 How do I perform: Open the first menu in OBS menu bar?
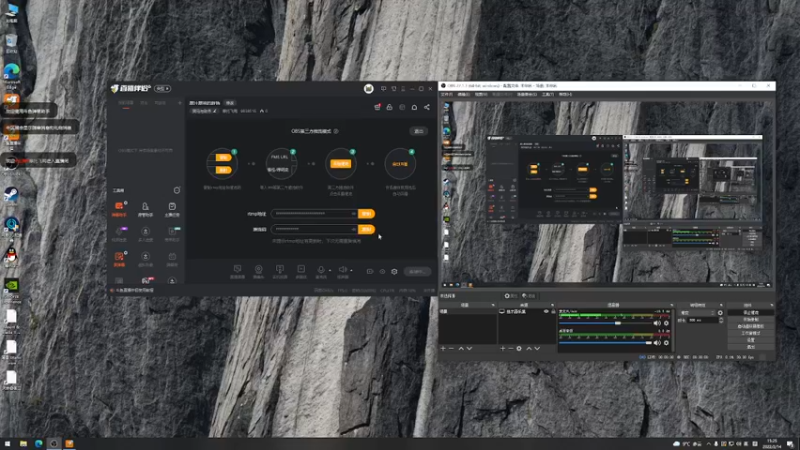tap(446, 94)
